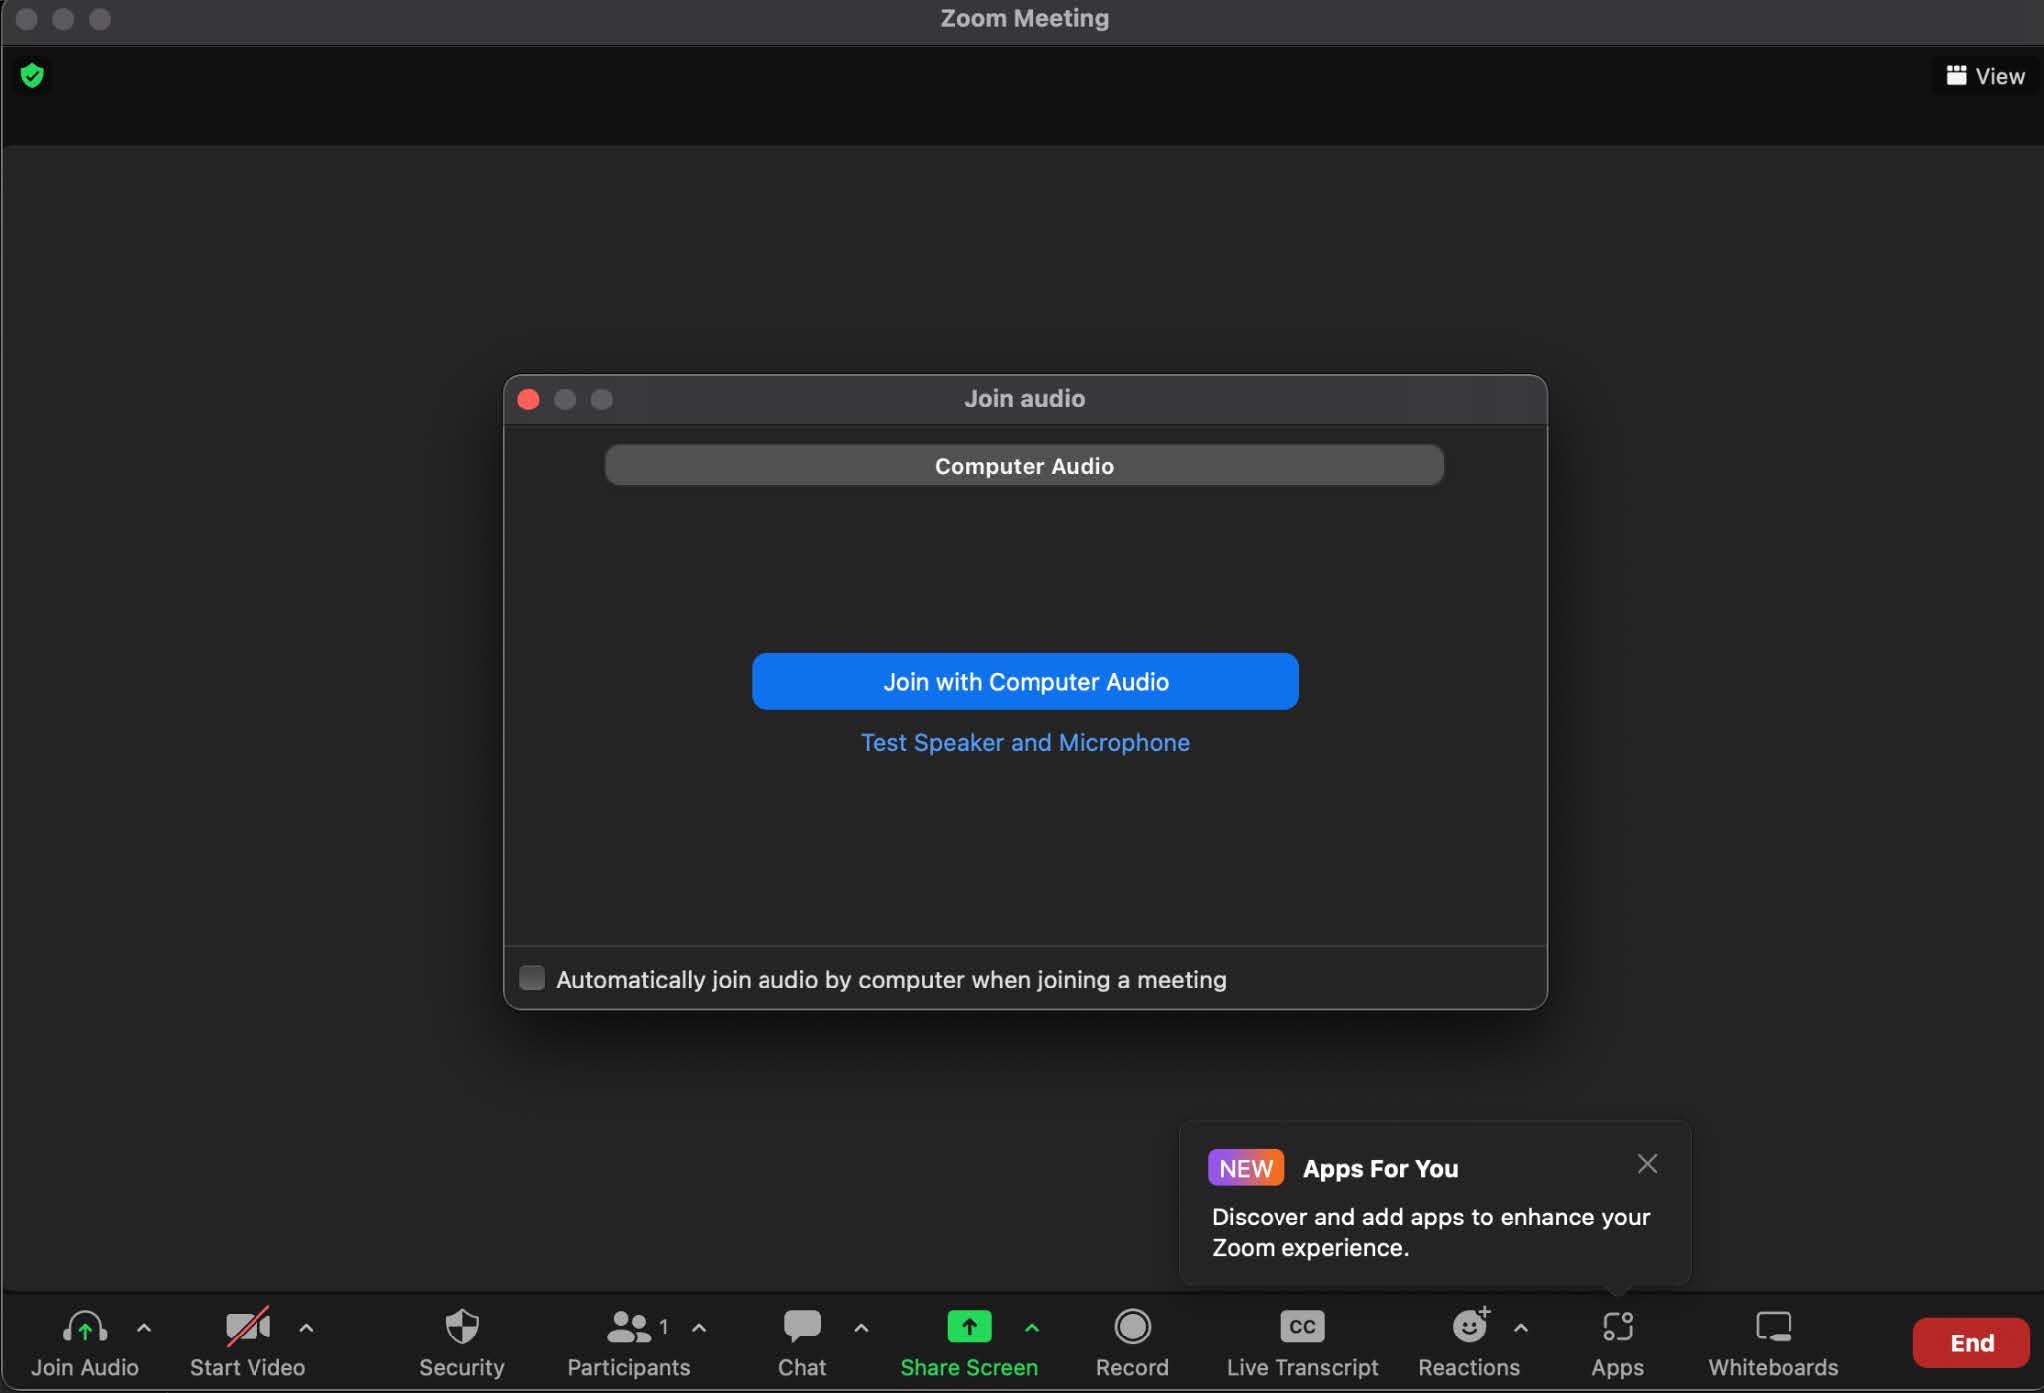This screenshot has width=2044, height=1393.
Task: Open the Participants panel icon
Action: 629,1327
